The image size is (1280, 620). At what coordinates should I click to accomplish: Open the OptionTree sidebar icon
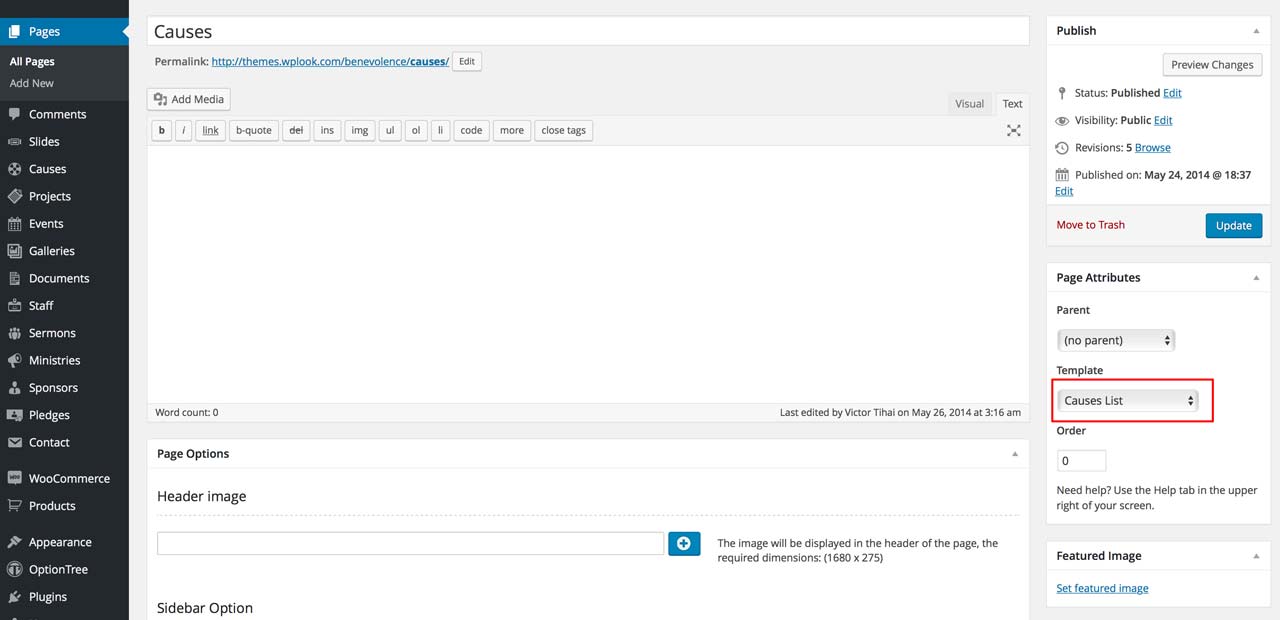(x=14, y=569)
